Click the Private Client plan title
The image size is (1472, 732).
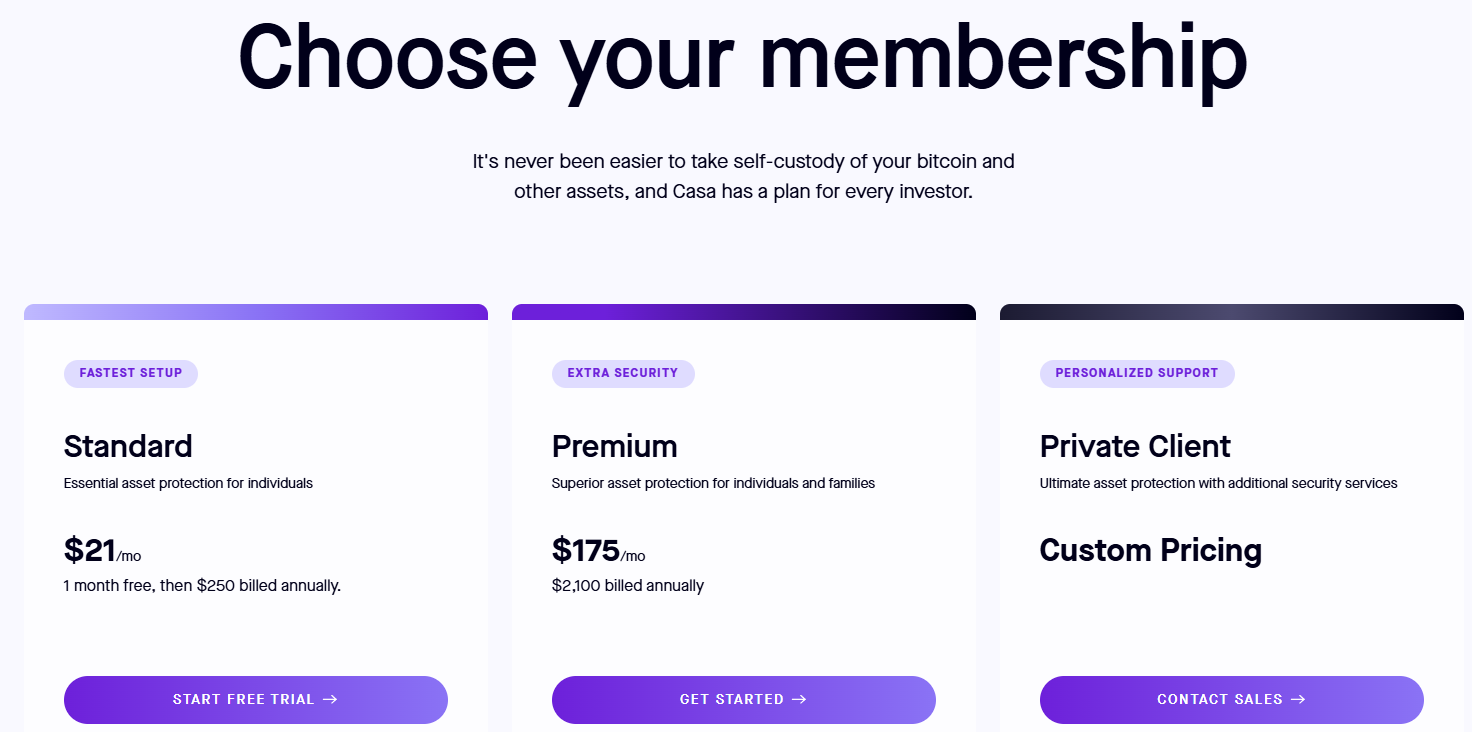1135,446
